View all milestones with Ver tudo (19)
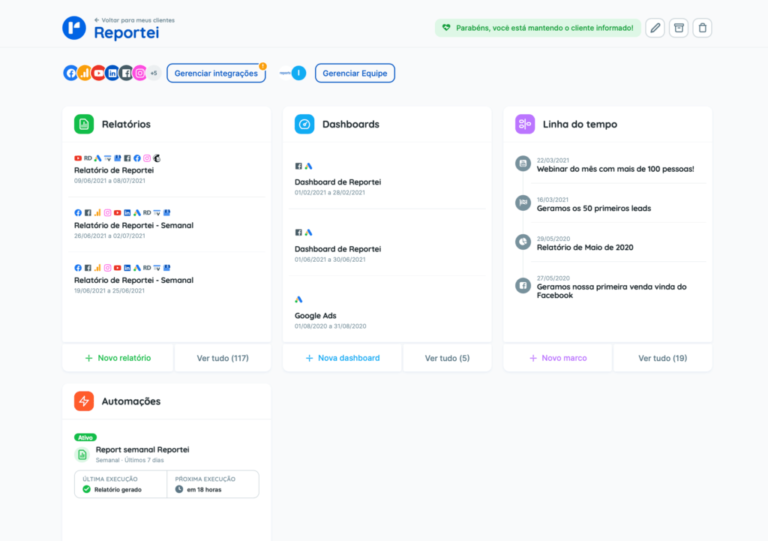 pyautogui.click(x=663, y=358)
